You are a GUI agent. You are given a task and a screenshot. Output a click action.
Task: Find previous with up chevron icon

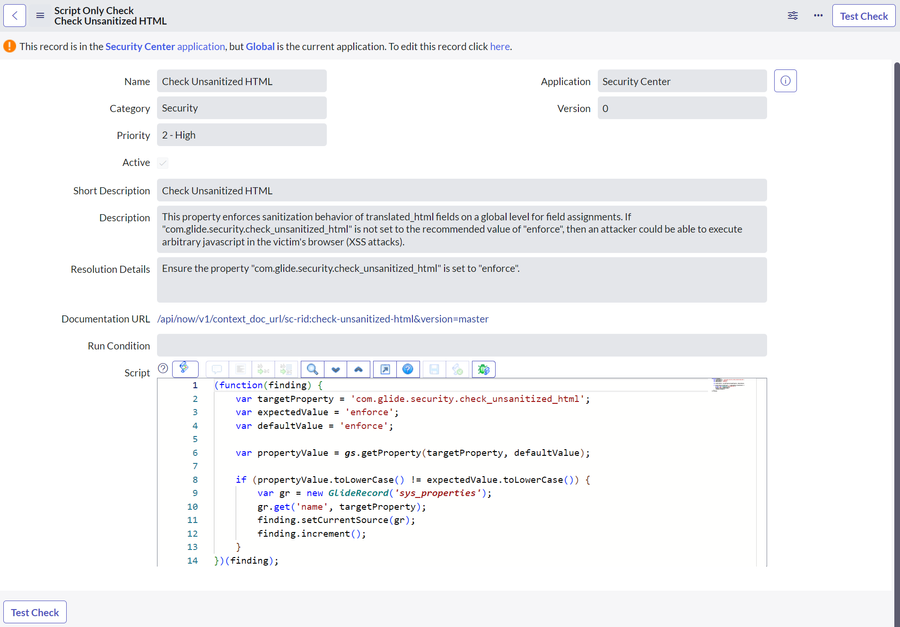[x=358, y=369]
